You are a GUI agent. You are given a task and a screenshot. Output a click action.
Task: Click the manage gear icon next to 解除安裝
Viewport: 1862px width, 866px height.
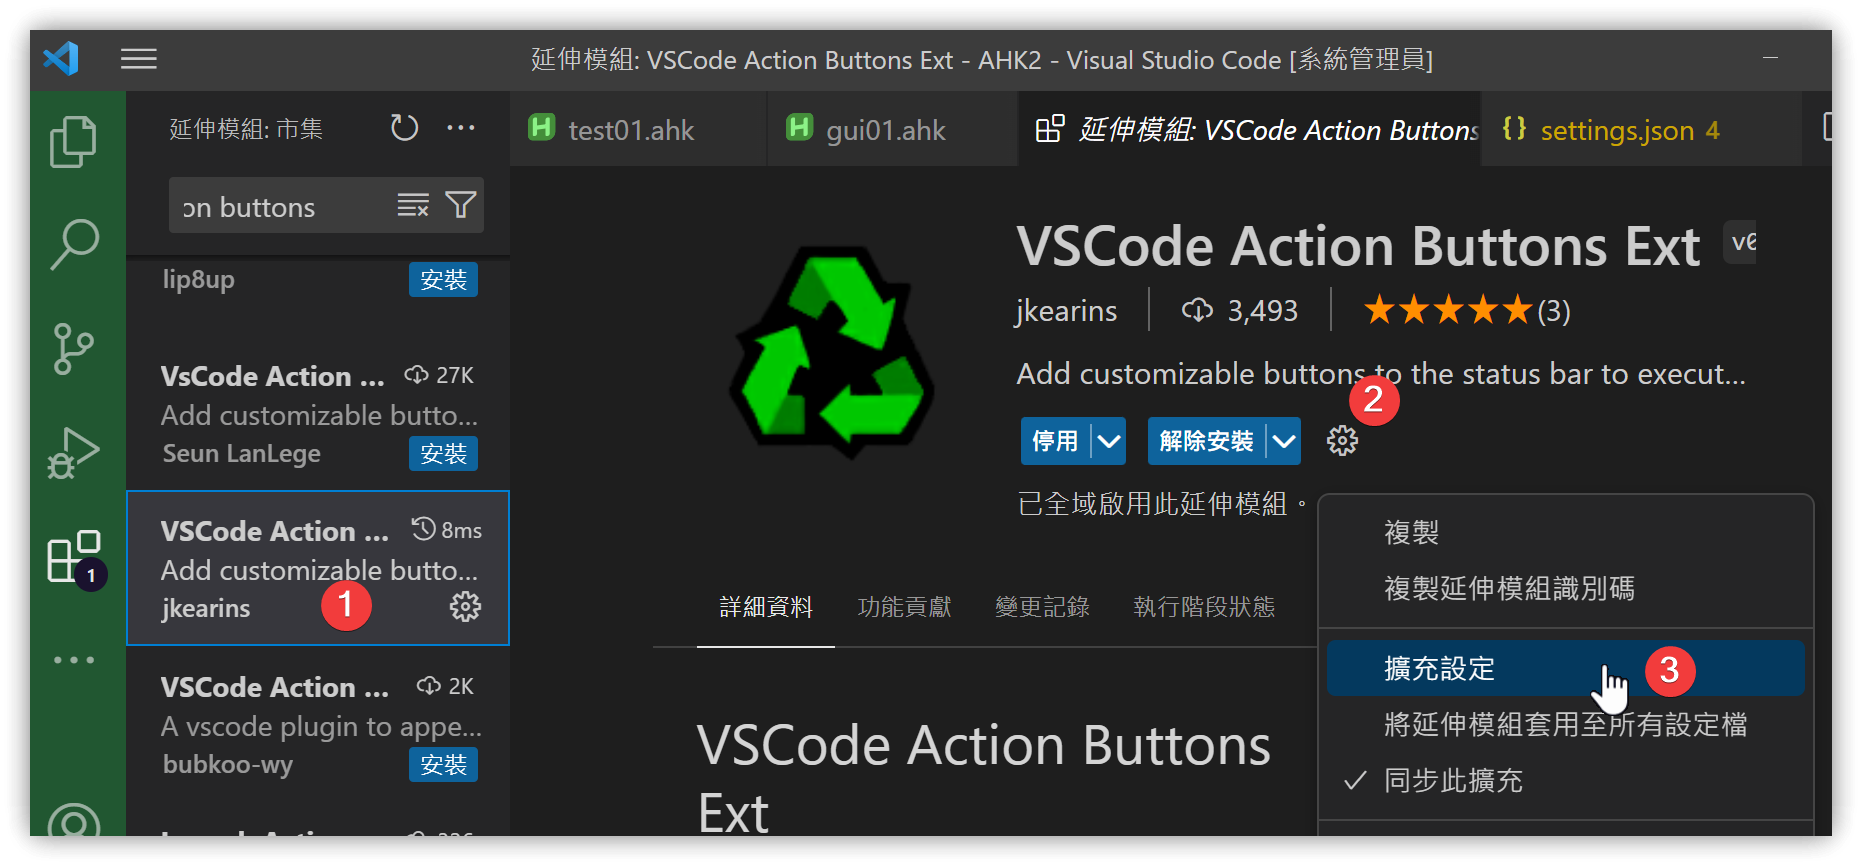1342,441
